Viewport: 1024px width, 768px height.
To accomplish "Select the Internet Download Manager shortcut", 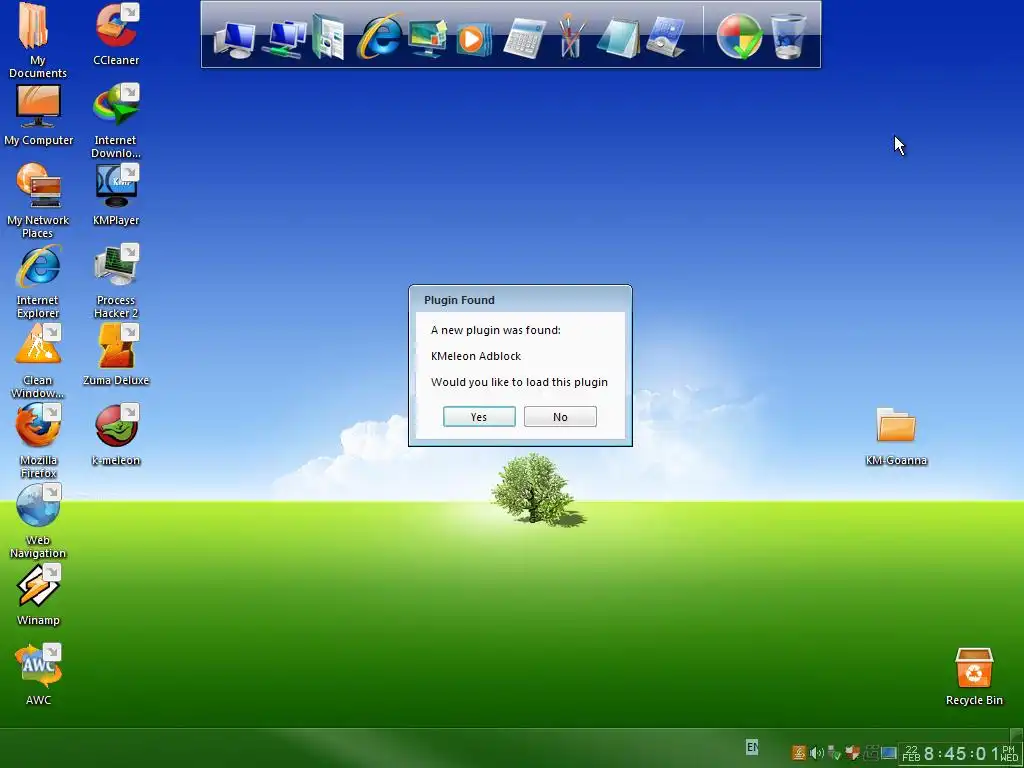I will click(x=116, y=121).
